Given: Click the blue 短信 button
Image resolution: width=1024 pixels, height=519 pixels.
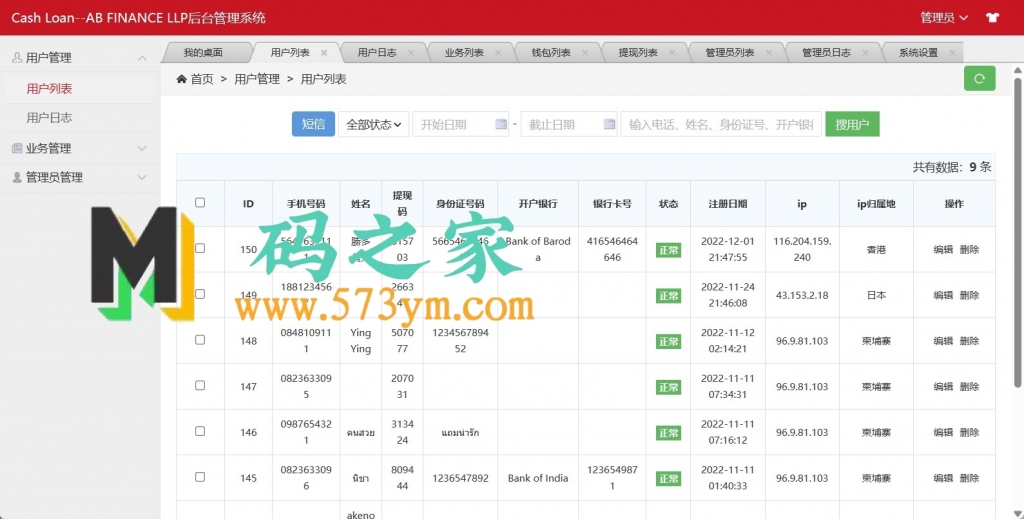Looking at the screenshot, I should [x=313, y=124].
